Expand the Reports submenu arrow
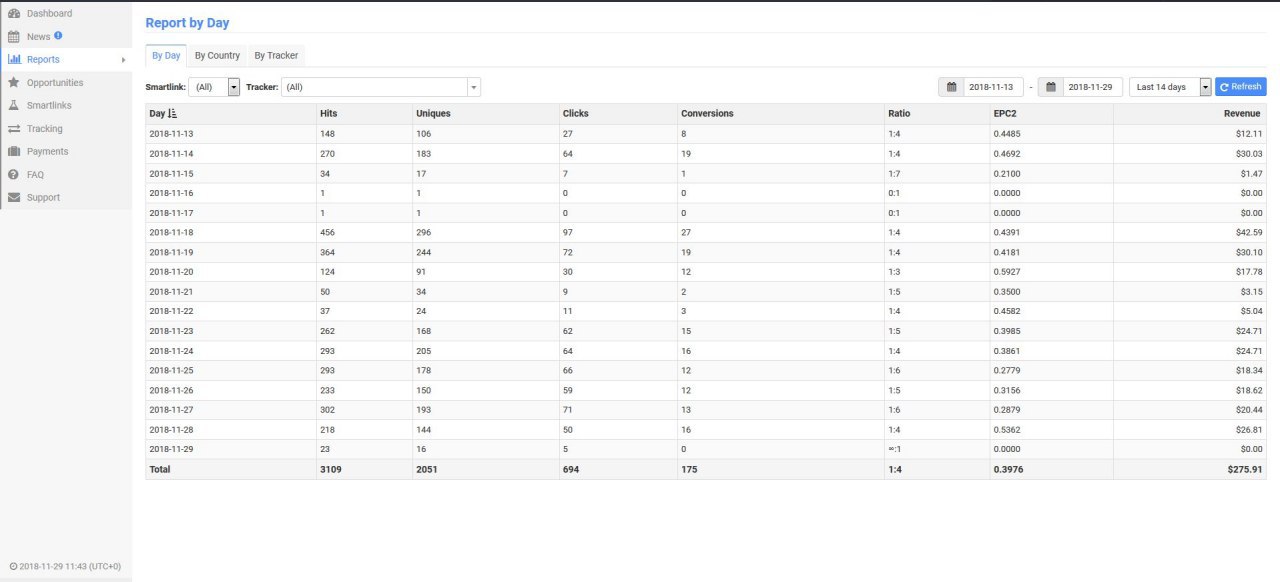This screenshot has height=582, width=1280. [123, 60]
